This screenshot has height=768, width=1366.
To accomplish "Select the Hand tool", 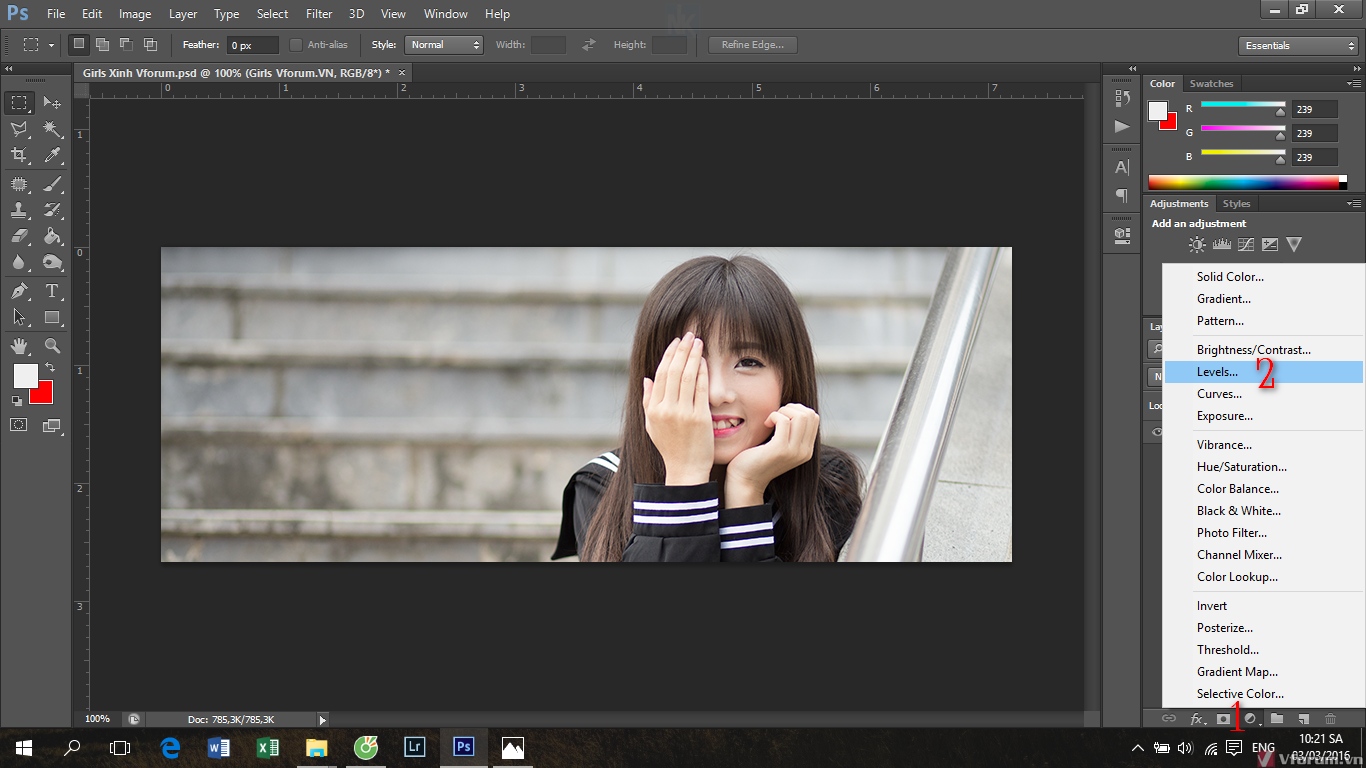I will (19, 346).
